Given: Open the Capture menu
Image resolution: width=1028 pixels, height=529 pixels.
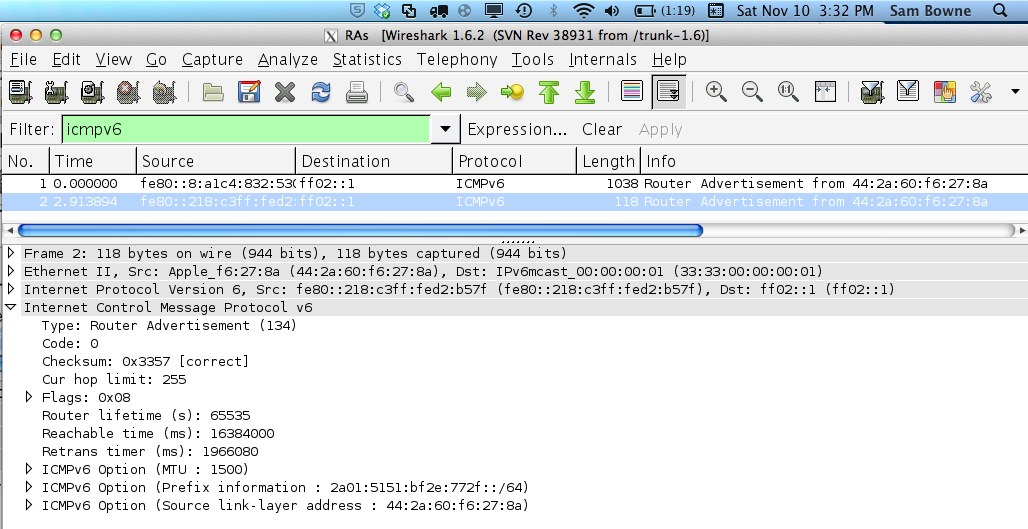Looking at the screenshot, I should coord(212,60).
